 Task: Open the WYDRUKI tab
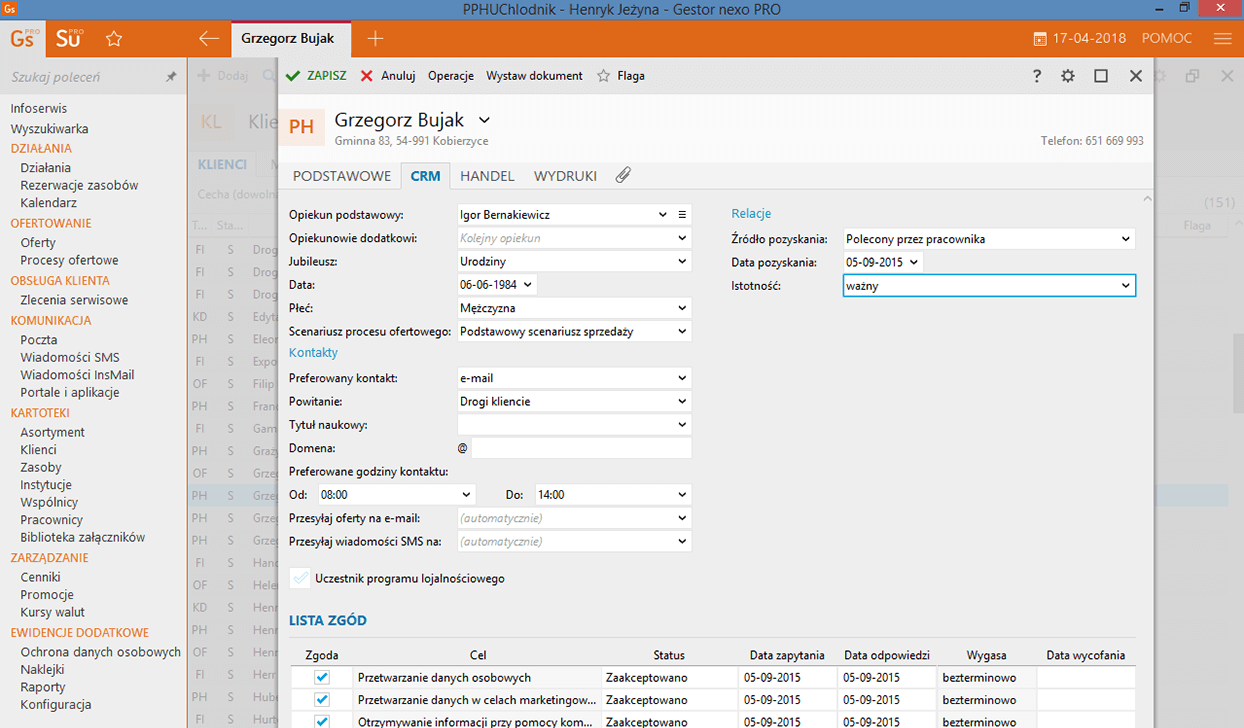click(565, 176)
